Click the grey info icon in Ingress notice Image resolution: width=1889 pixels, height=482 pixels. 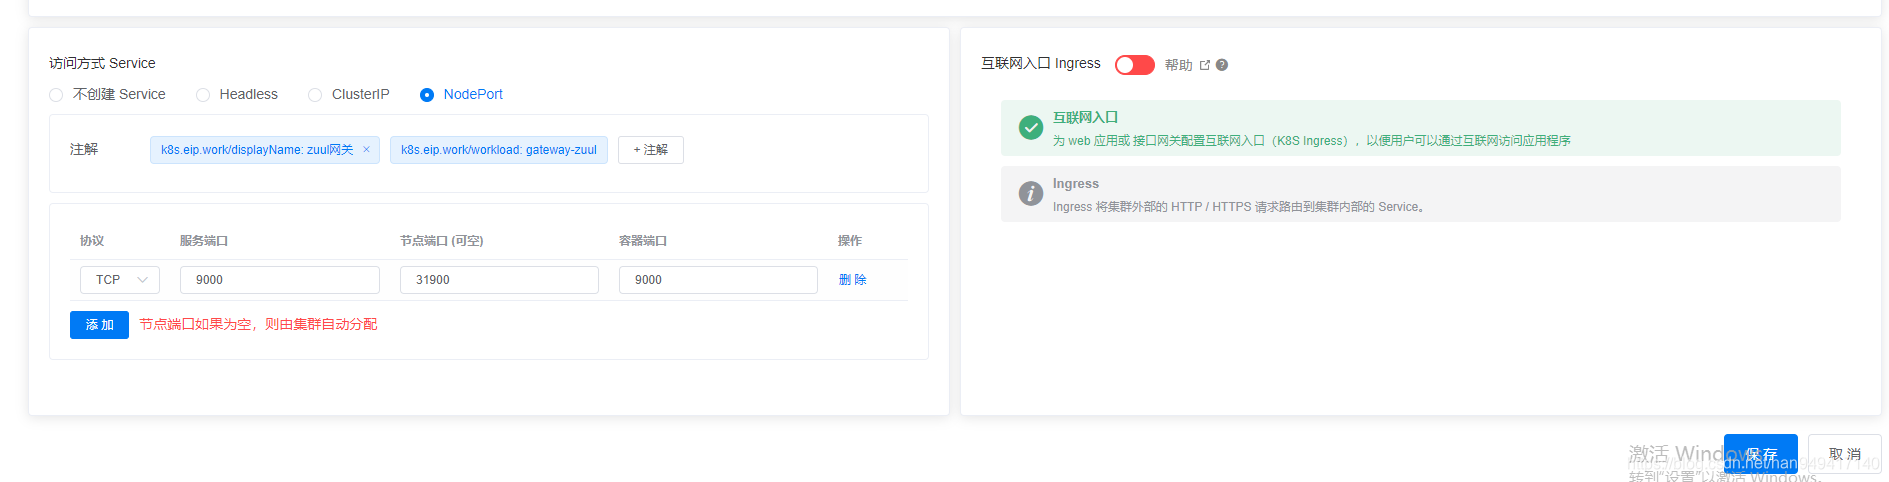click(x=1030, y=194)
